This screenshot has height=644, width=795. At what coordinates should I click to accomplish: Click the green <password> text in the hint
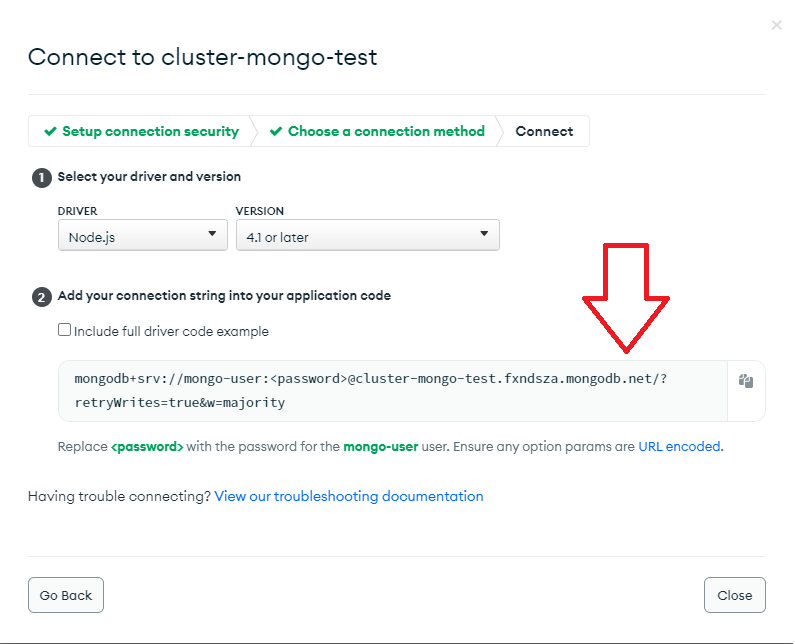pos(147,447)
